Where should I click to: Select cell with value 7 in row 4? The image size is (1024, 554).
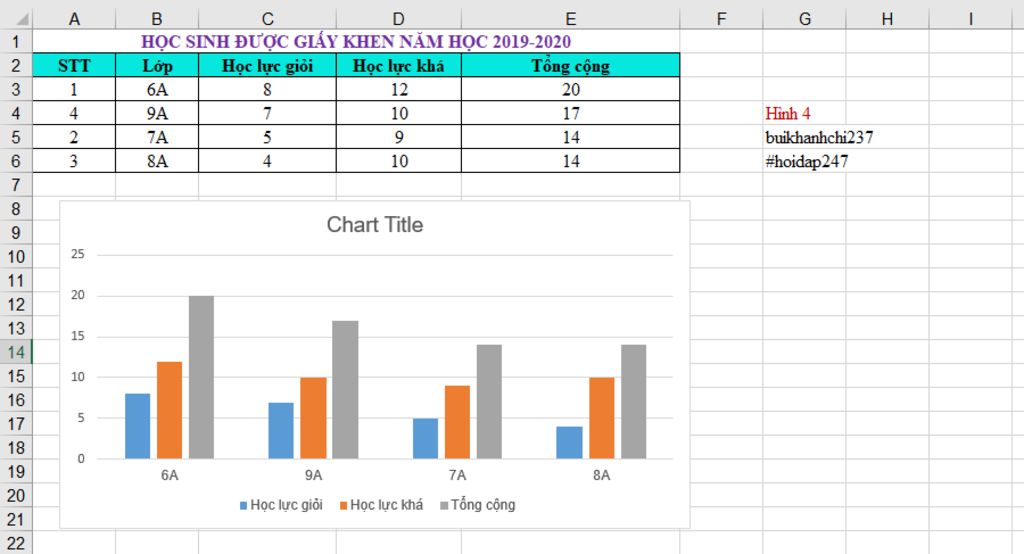(x=267, y=113)
